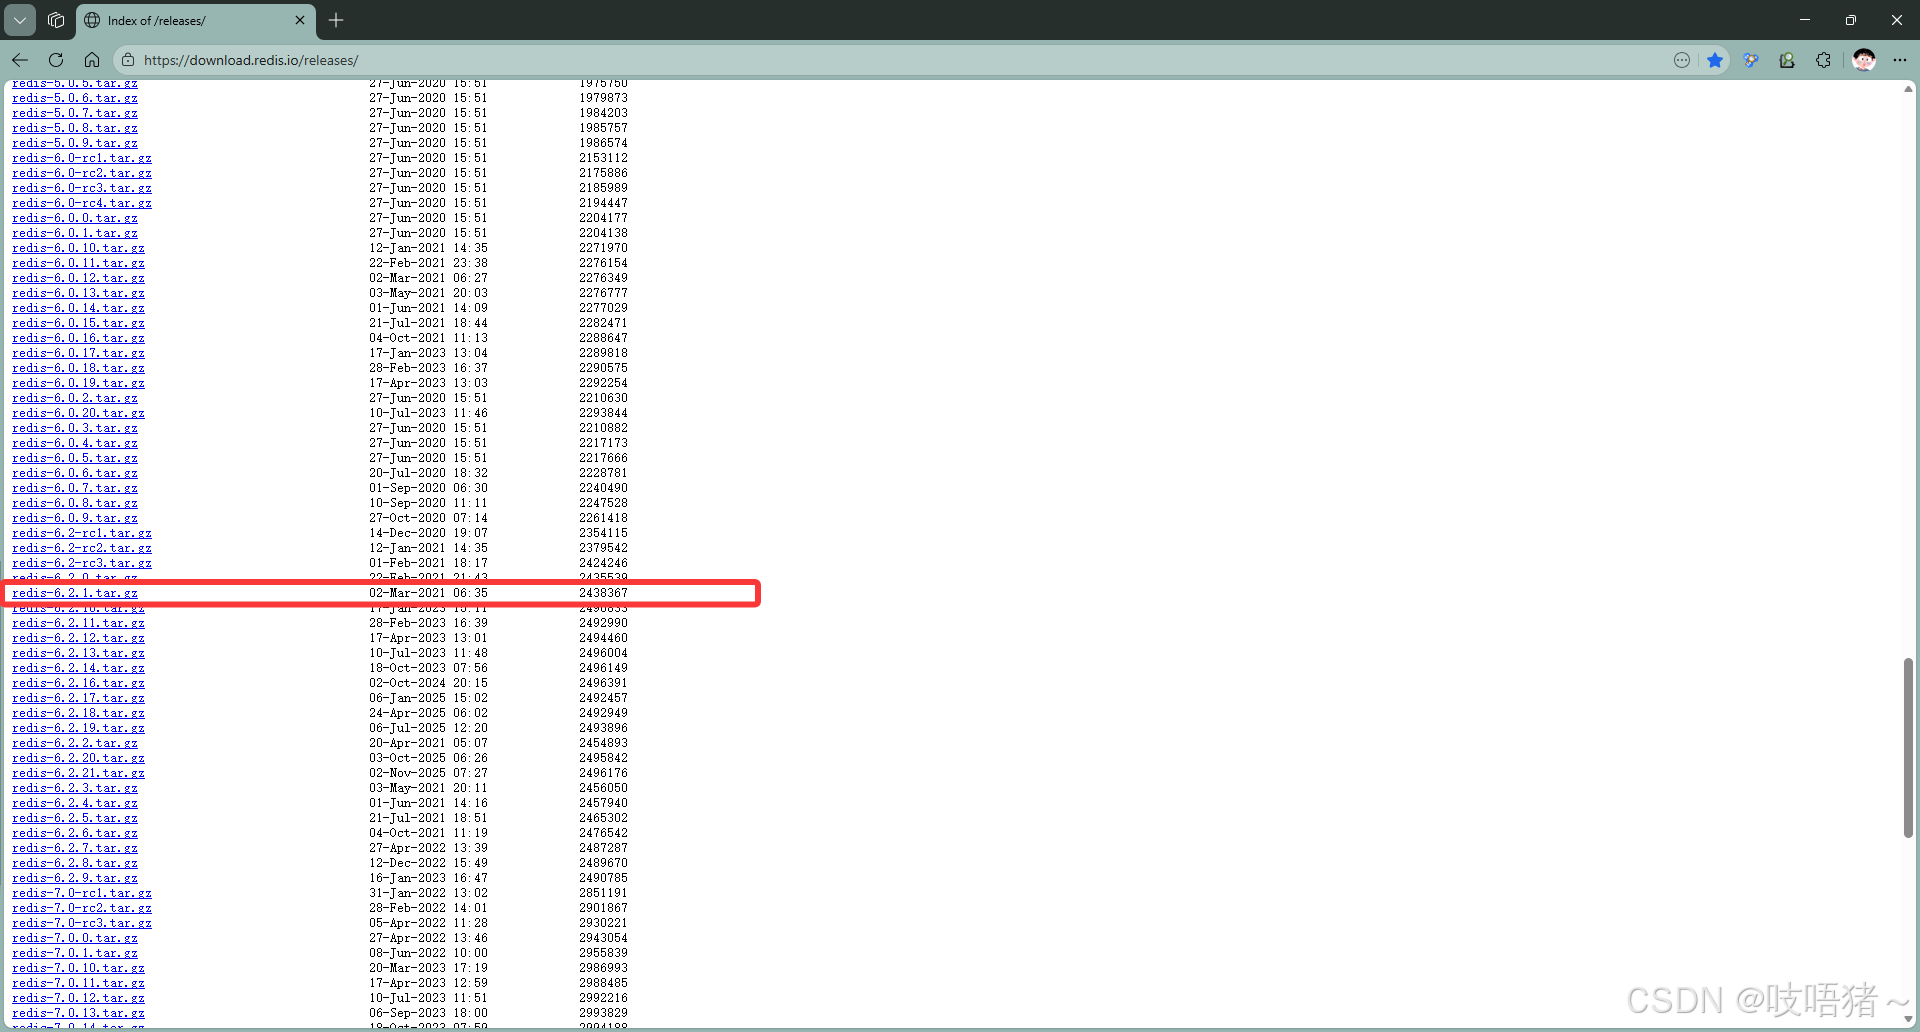Select the file size "2438367"
The width and height of the screenshot is (1920, 1032).
(x=603, y=593)
